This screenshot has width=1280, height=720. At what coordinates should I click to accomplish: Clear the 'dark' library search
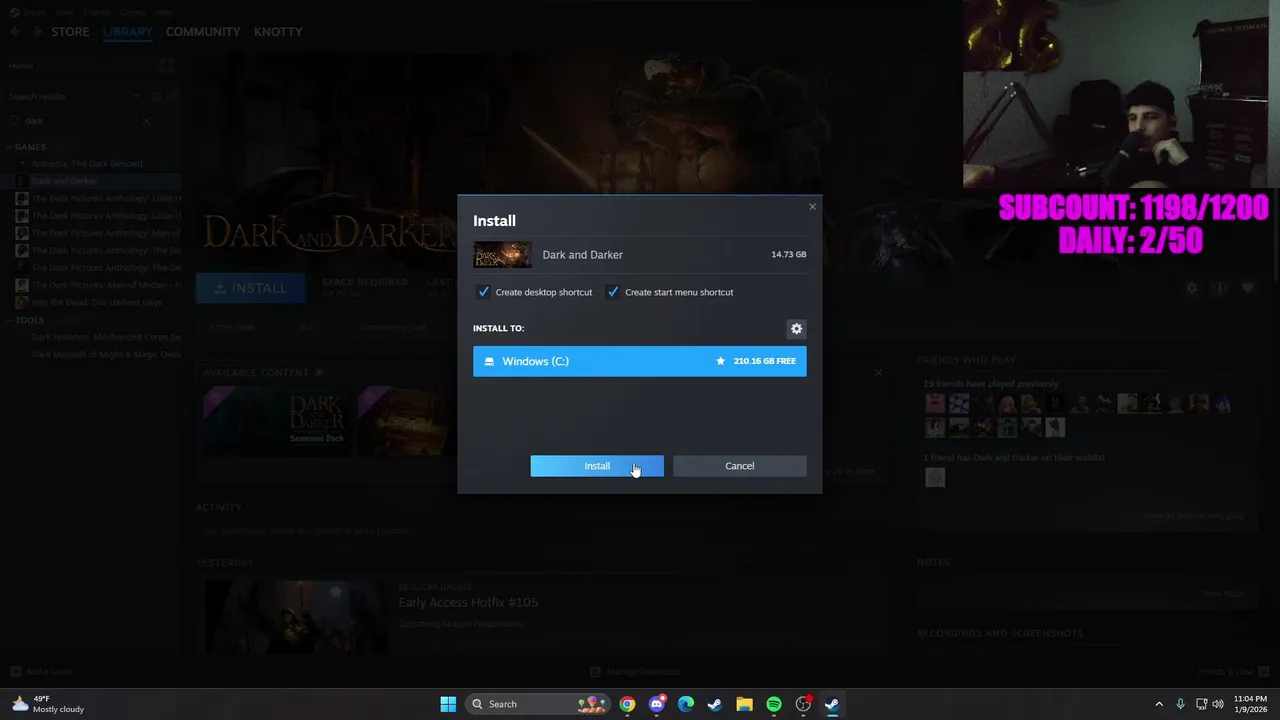pos(146,121)
